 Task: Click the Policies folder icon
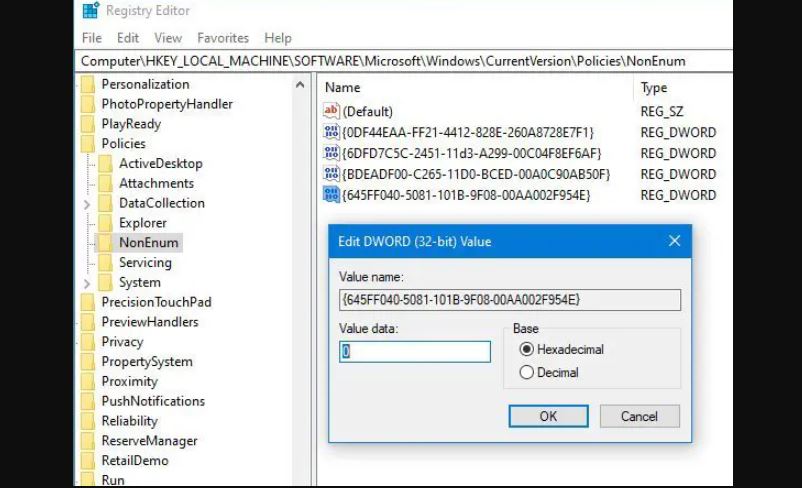click(88, 144)
